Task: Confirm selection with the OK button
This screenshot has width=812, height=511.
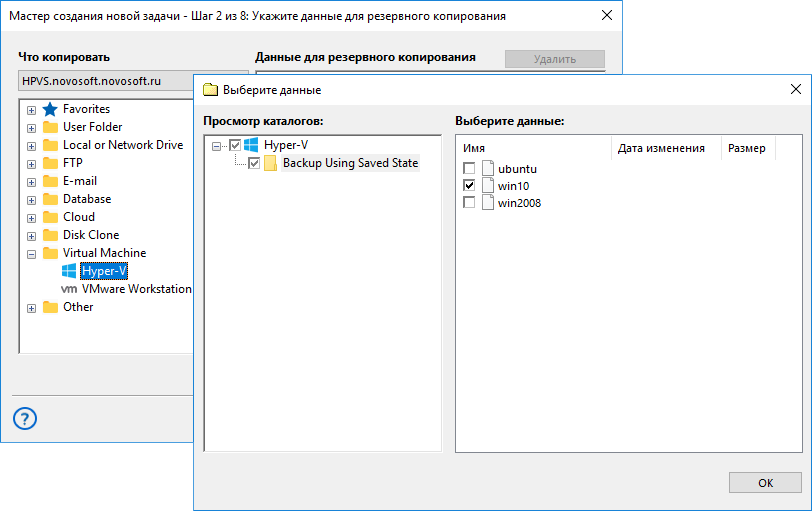Action: pyautogui.click(x=765, y=483)
